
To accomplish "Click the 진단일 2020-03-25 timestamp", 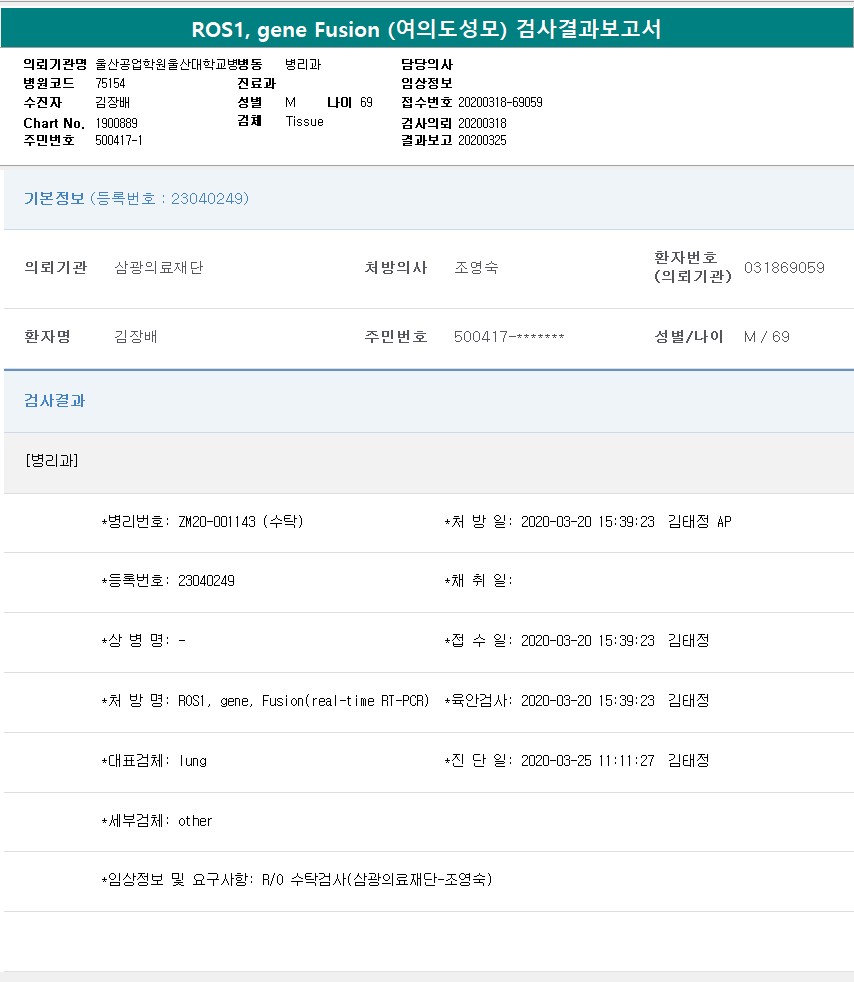I will click(588, 761).
